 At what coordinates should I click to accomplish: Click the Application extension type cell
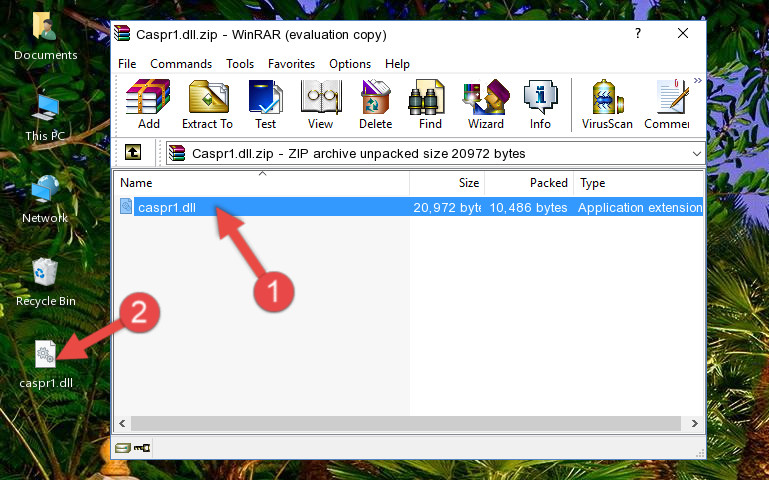click(x=640, y=207)
